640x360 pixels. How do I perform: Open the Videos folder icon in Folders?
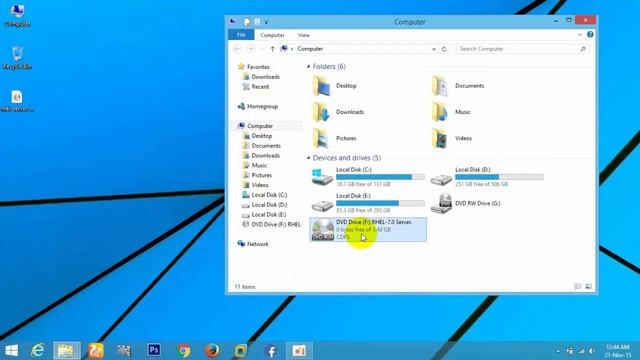click(x=440, y=138)
